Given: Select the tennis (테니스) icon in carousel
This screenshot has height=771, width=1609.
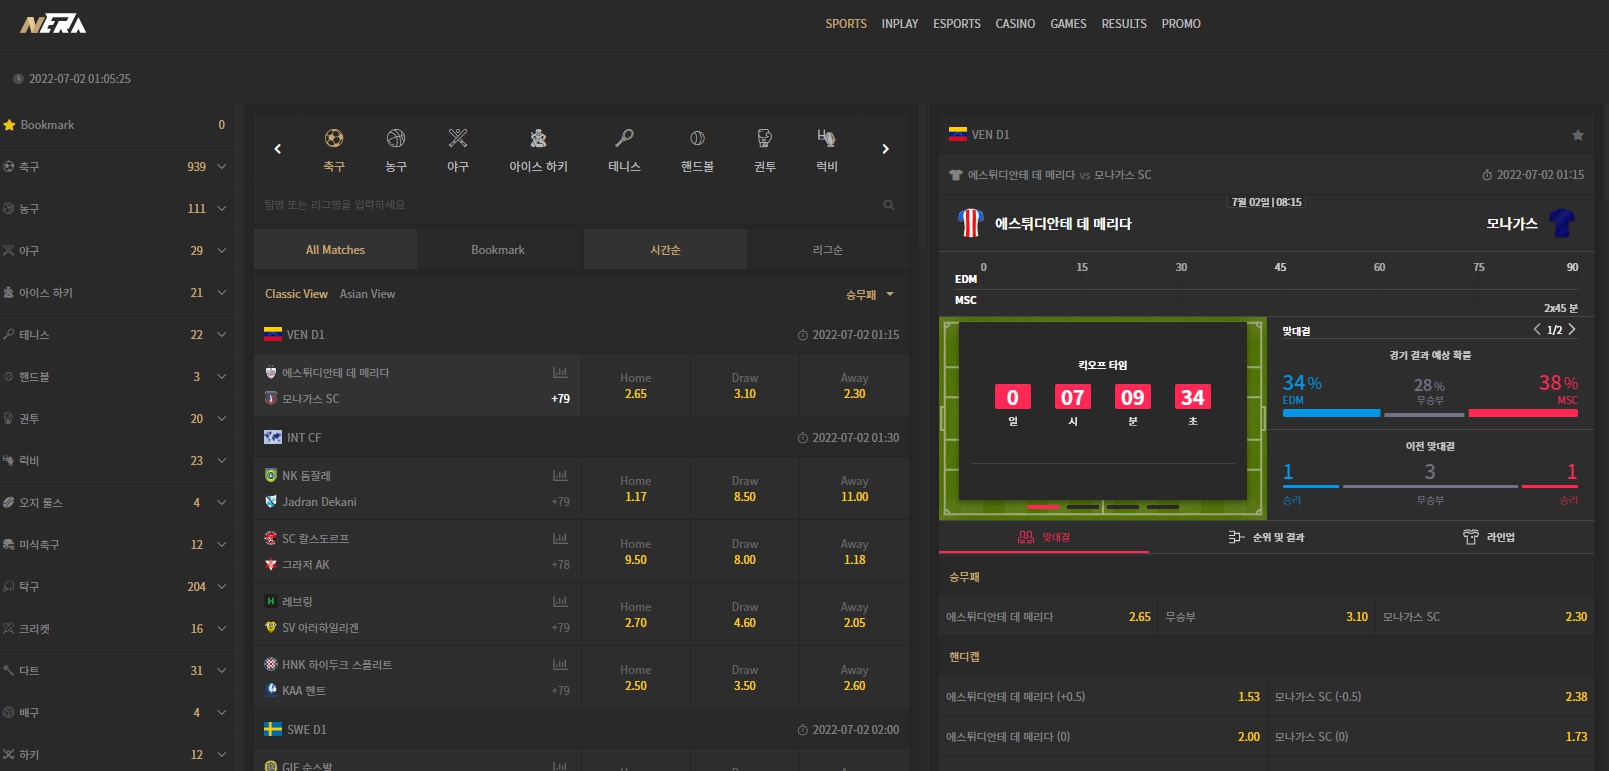Looking at the screenshot, I should coord(624,138).
